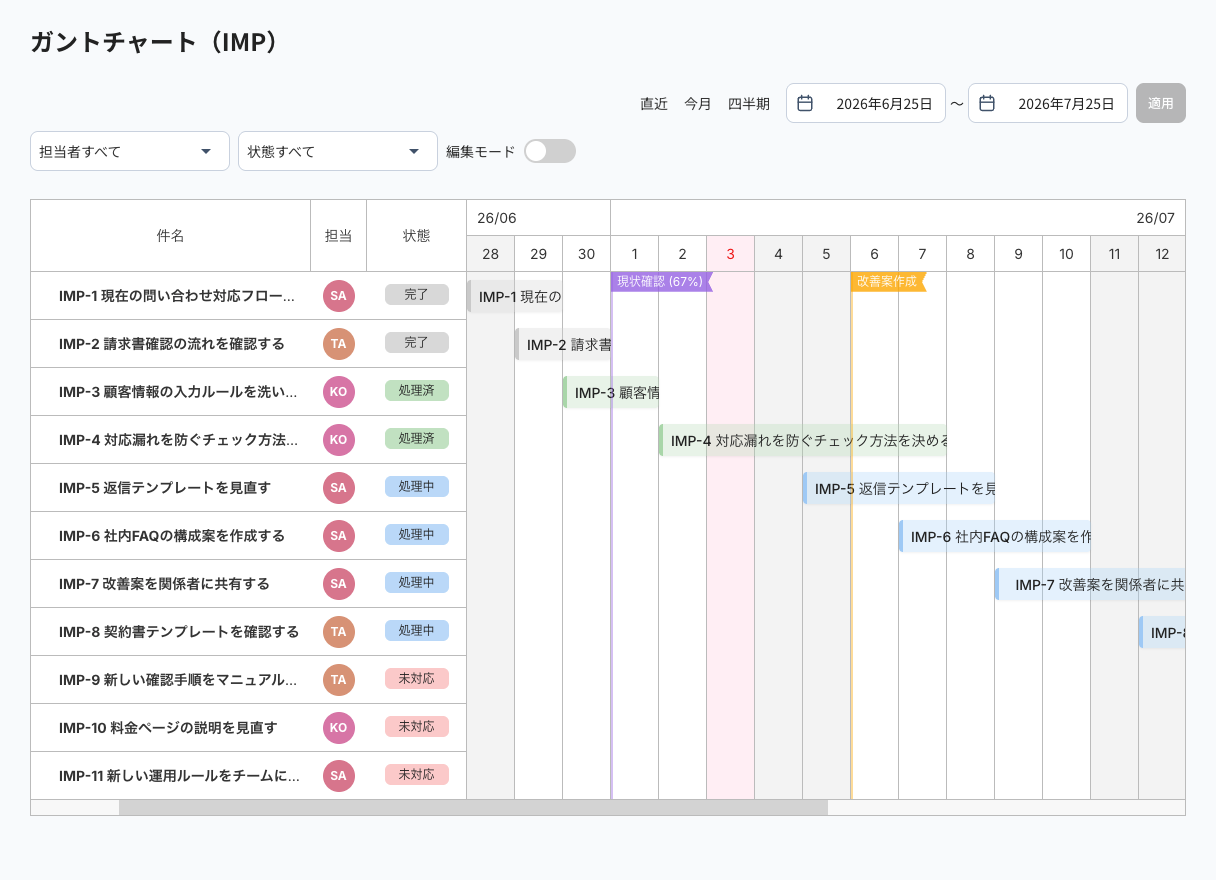Click task name IMP-5 返信テンプレートを見直す
Screen dimensions: 1216x880
[165, 488]
